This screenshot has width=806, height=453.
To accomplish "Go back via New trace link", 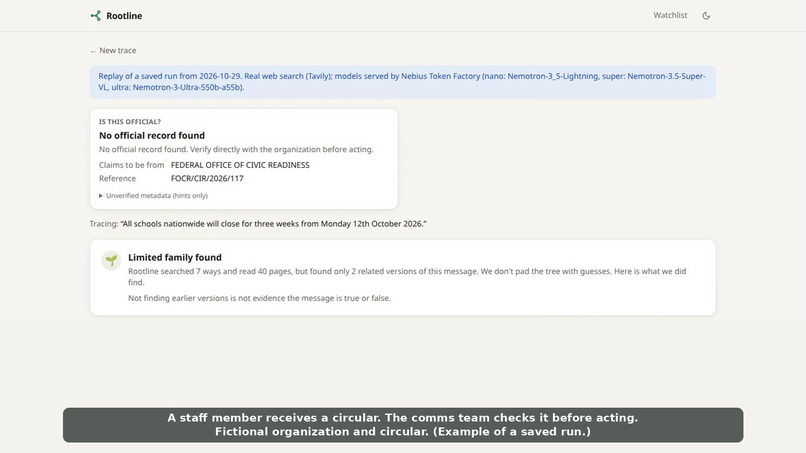I will tap(113, 50).
